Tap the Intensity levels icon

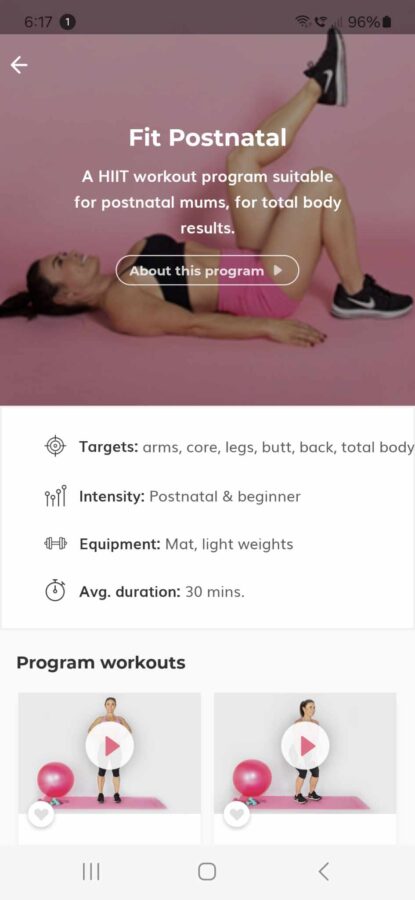pos(55,496)
